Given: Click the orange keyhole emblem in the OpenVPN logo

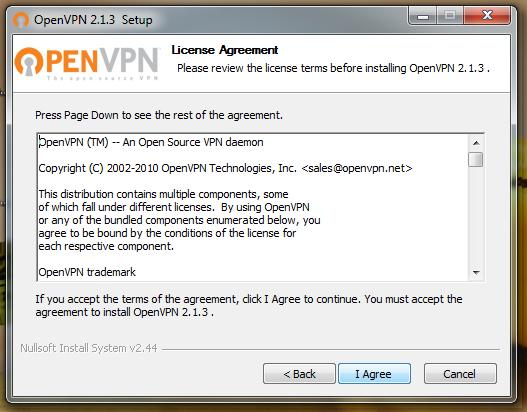Looking at the screenshot, I should coord(29,61).
